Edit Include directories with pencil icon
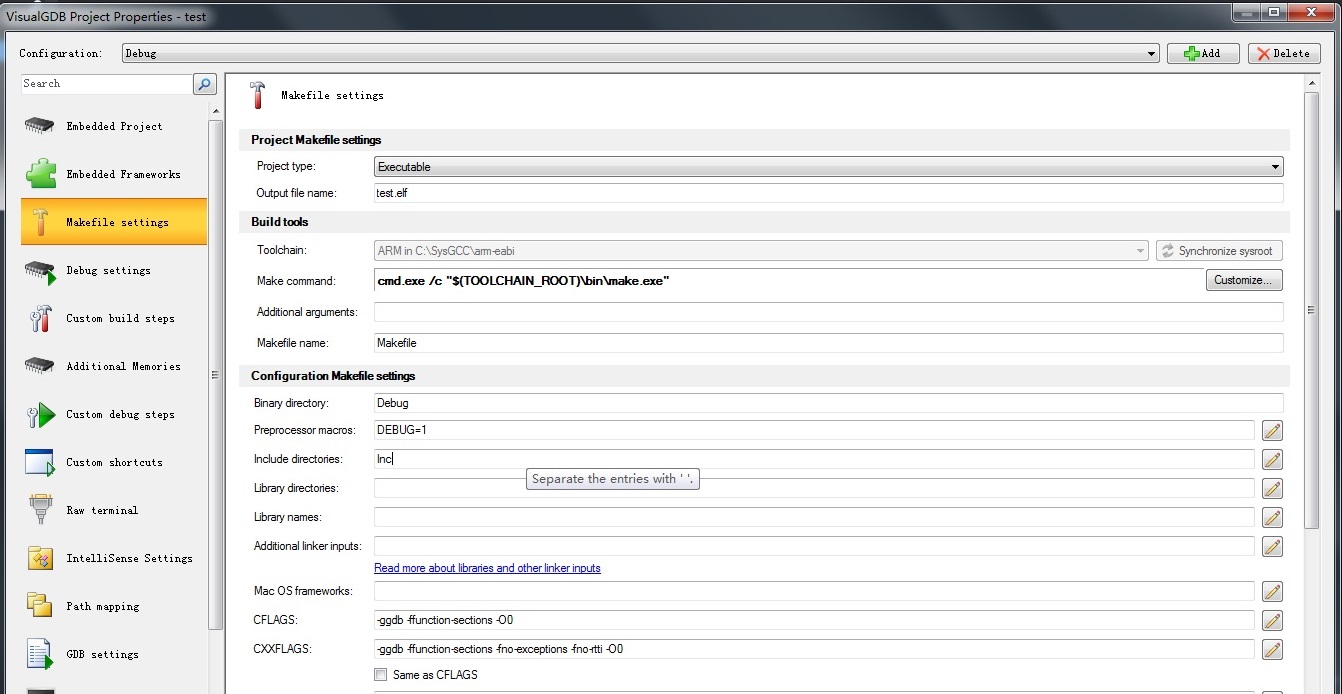 click(x=1272, y=460)
